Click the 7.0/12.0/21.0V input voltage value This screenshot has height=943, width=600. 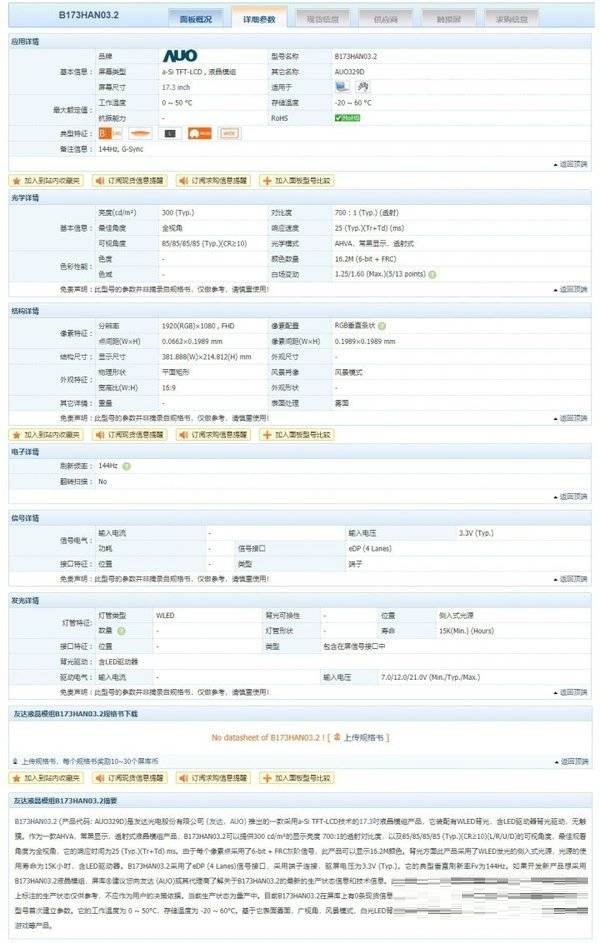pyautogui.click(x=430, y=677)
